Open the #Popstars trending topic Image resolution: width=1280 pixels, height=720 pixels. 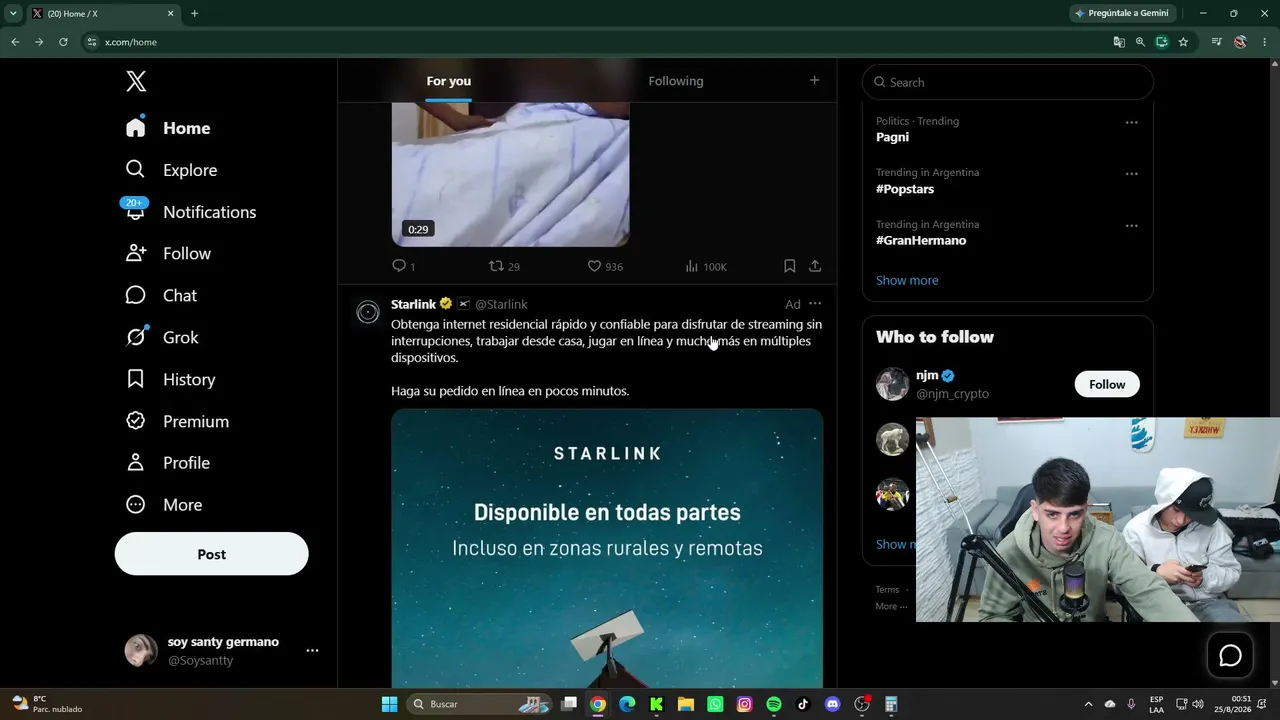(905, 189)
